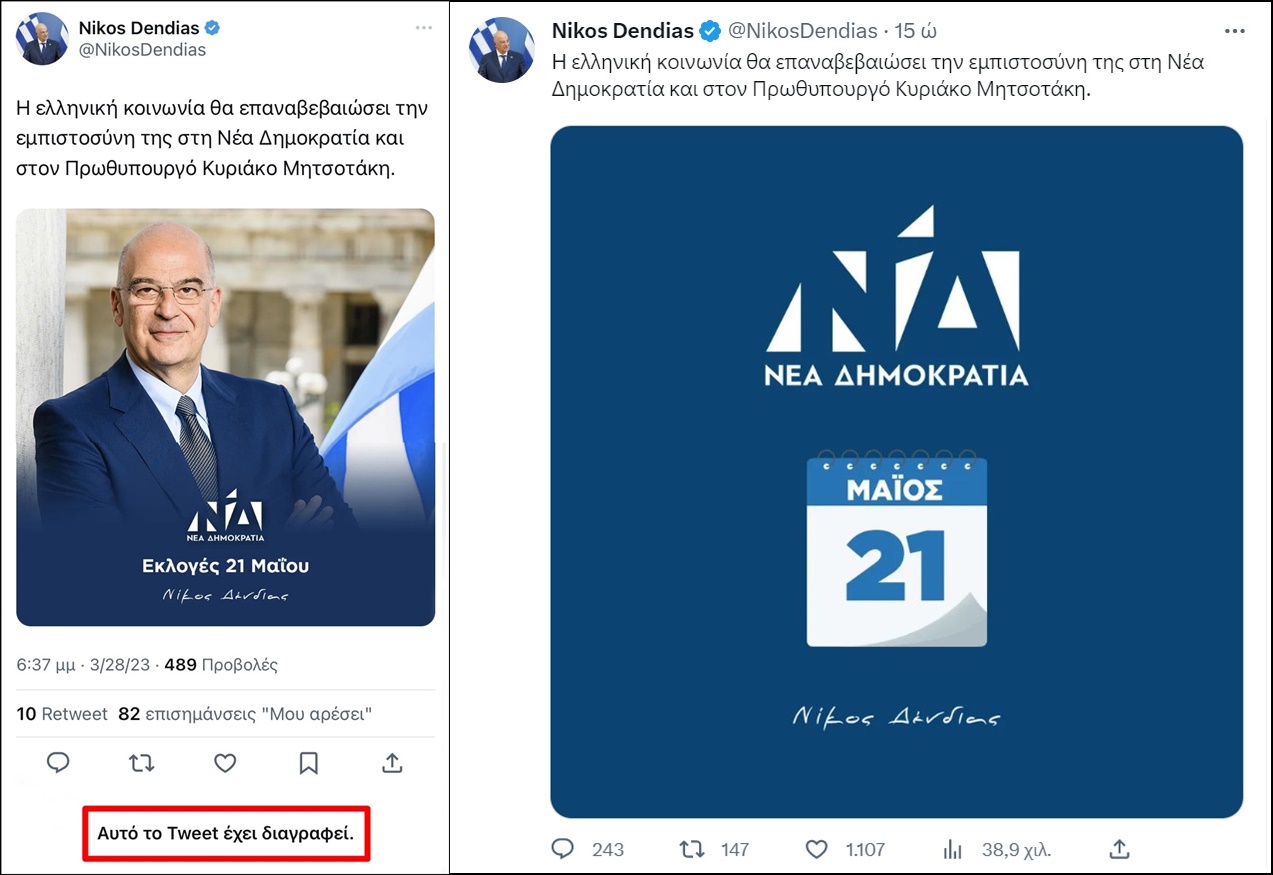Screen dimensions: 1273x875
Task: Like the left tweet with the heart icon
Action: tap(225, 763)
